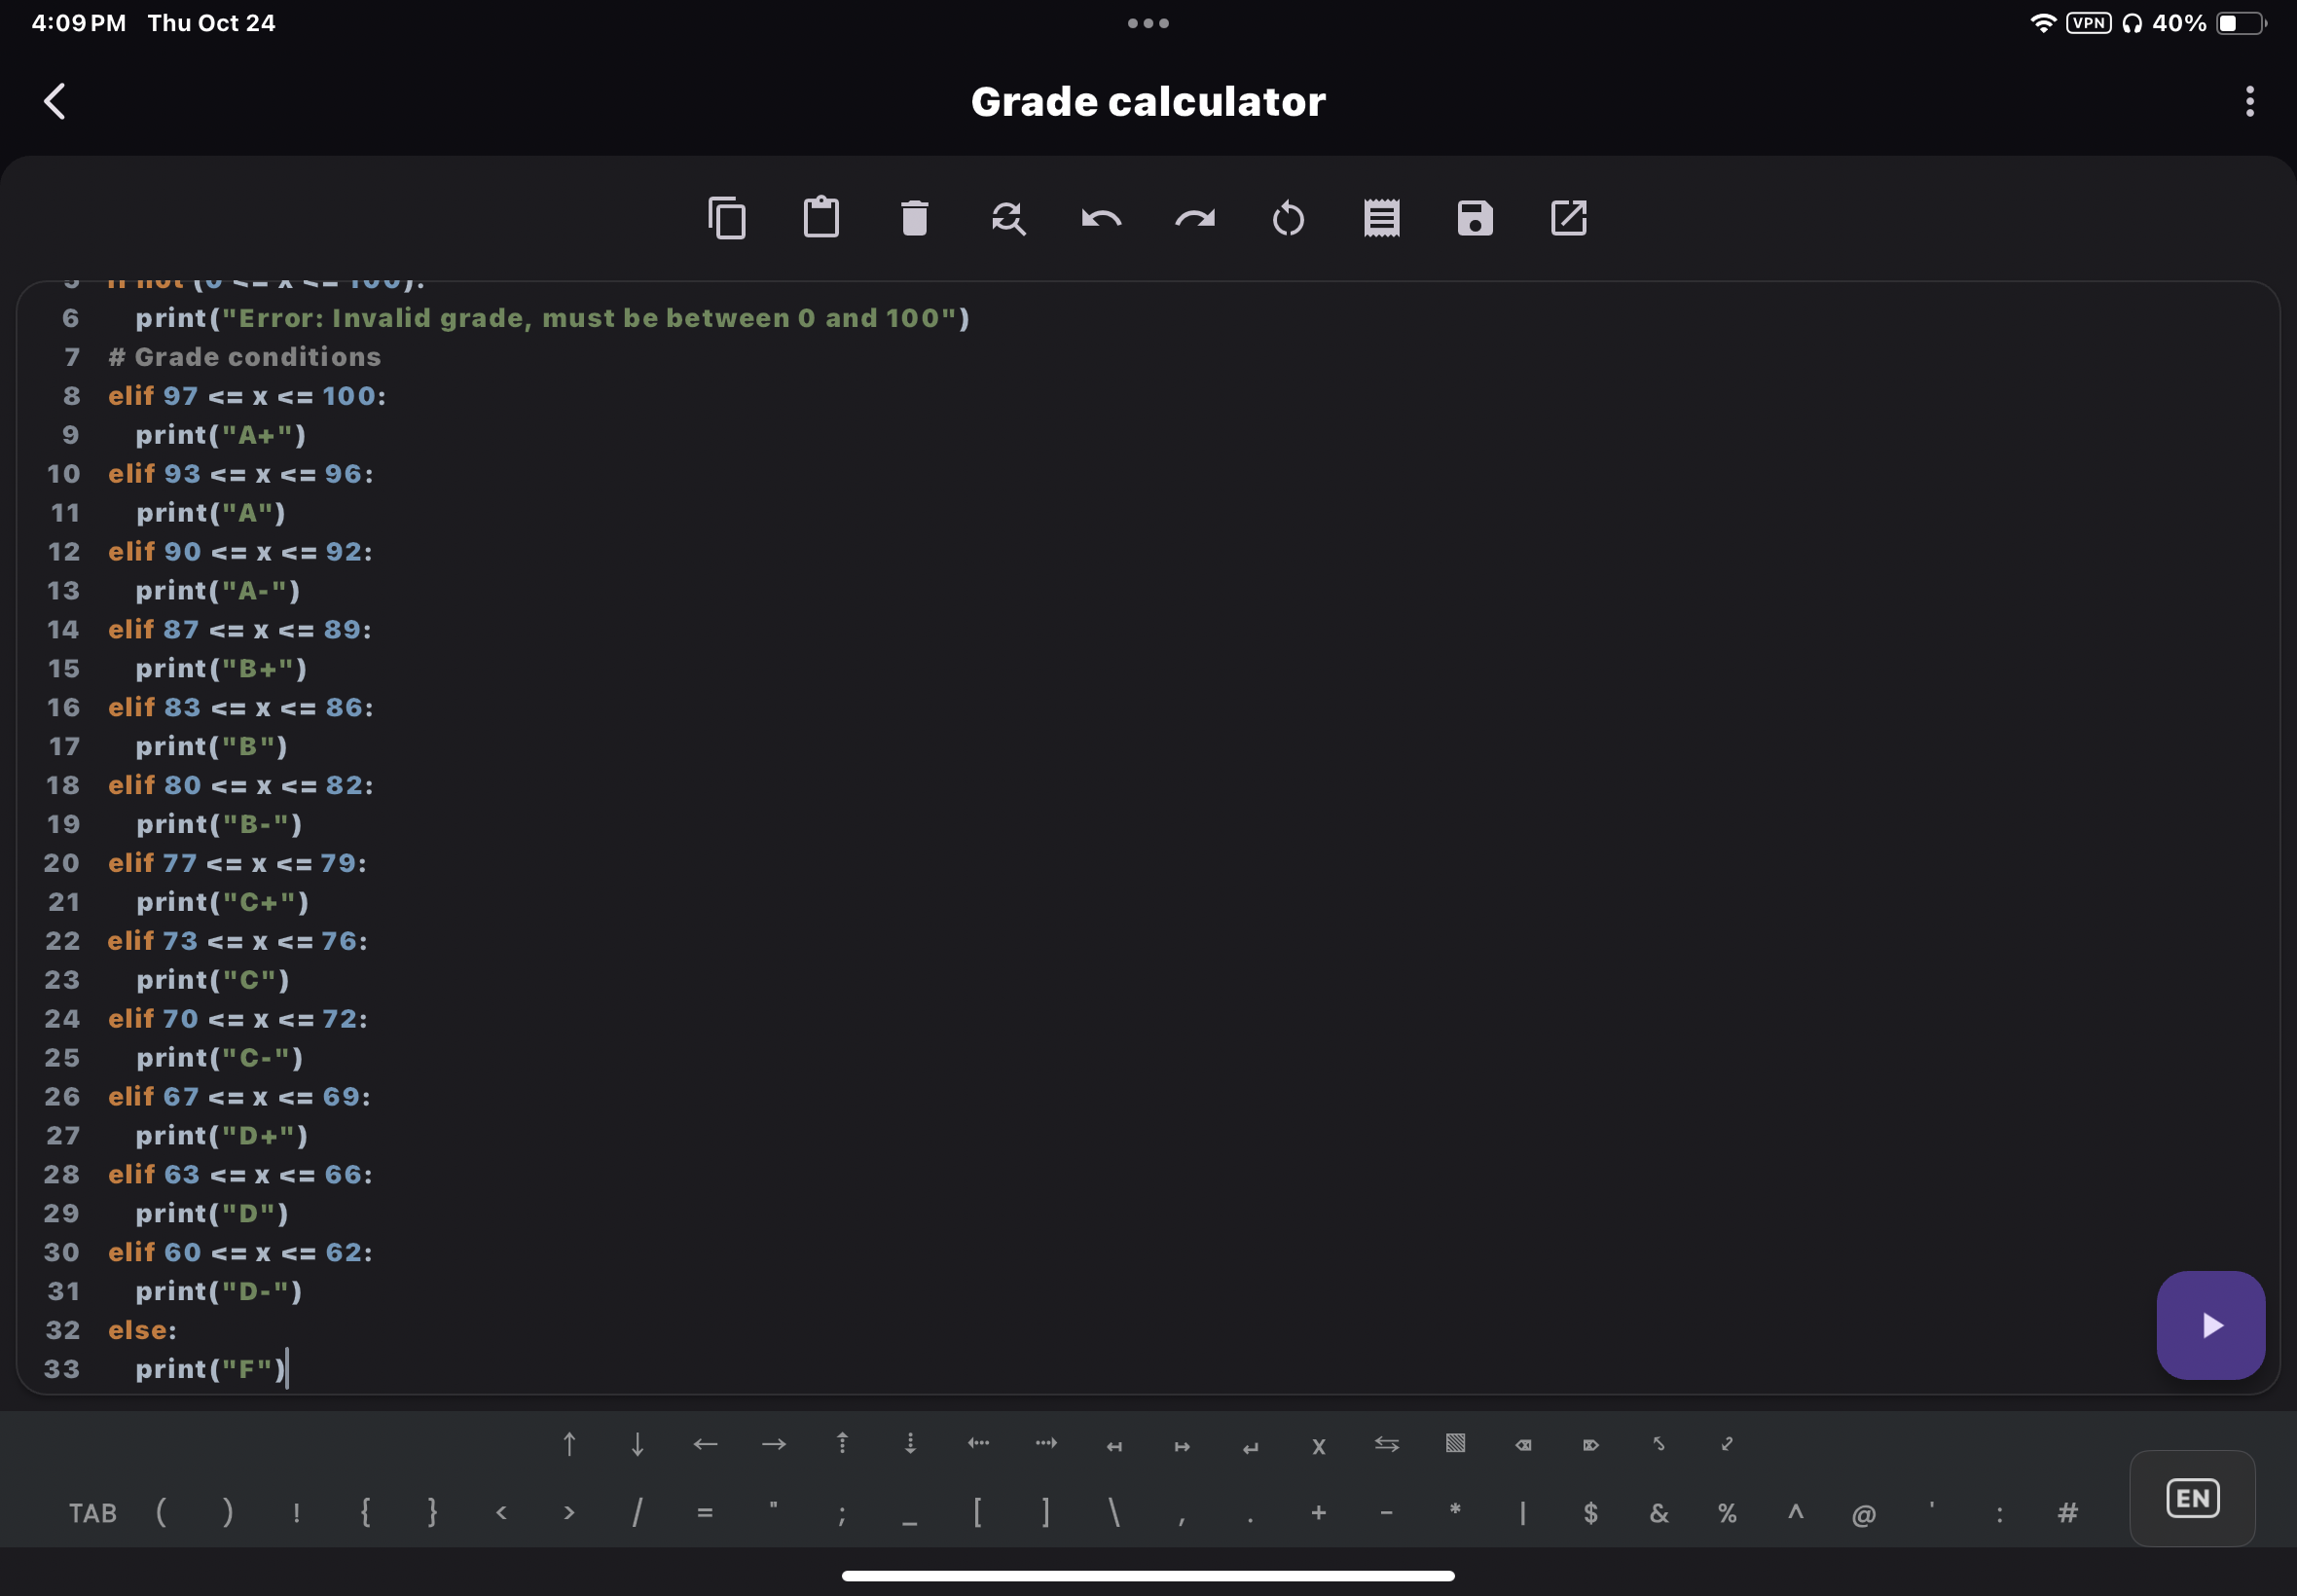The height and width of the screenshot is (1596, 2297).
Task: Place cursor on line 9 print("A+")
Action: (x=220, y=435)
